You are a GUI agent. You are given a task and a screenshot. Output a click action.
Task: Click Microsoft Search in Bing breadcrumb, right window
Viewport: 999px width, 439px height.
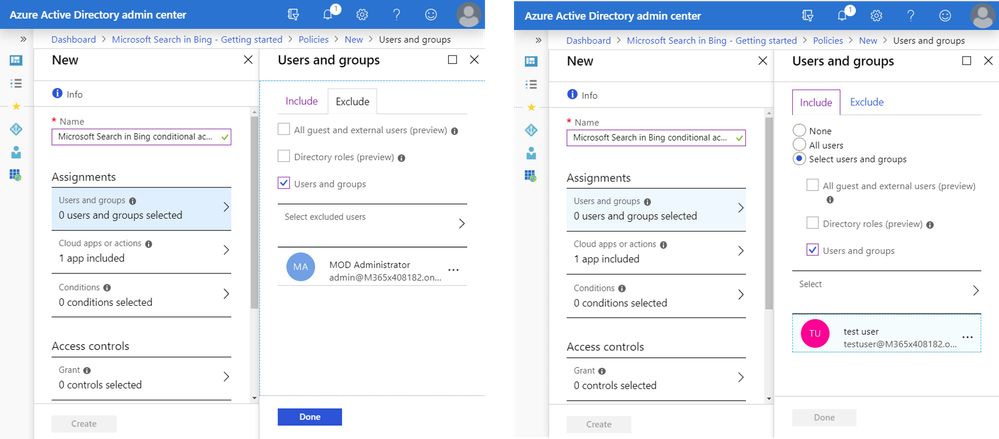pos(712,41)
